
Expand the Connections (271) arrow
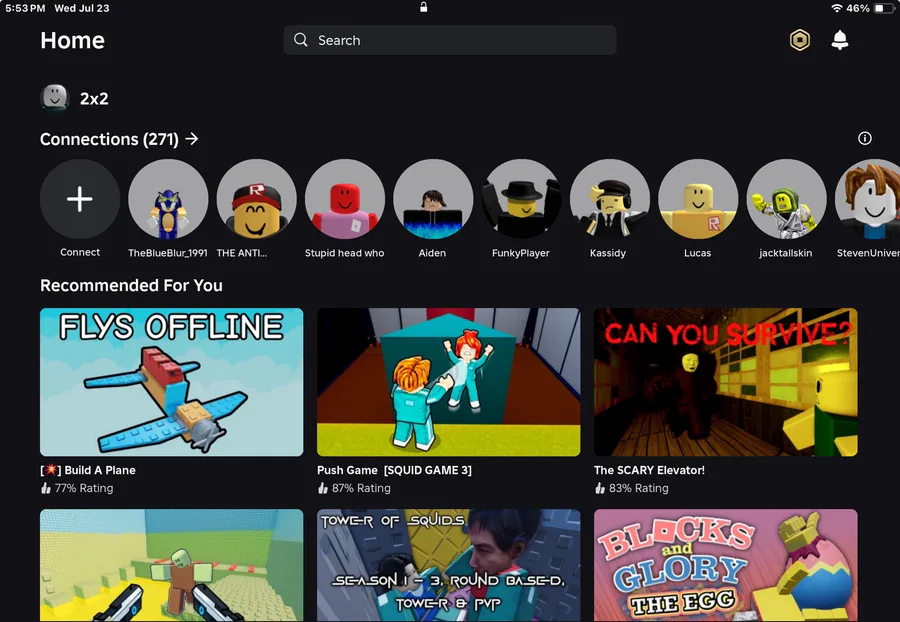[x=192, y=139]
